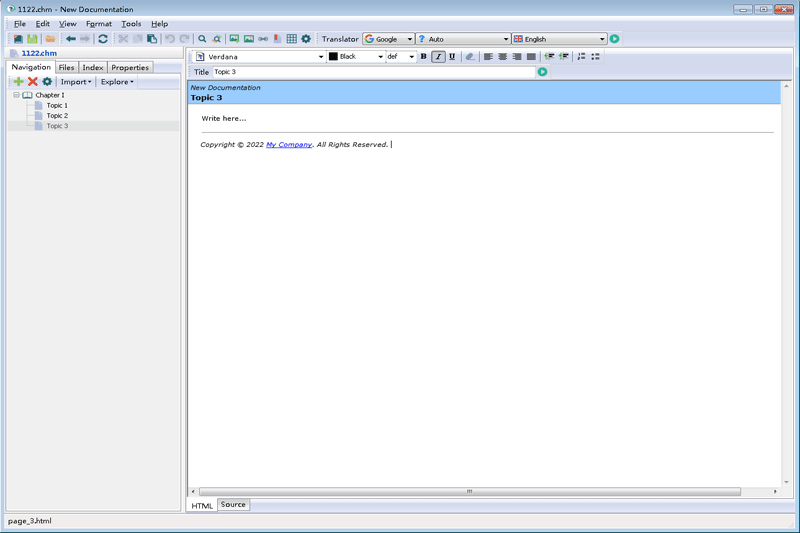This screenshot has width=800, height=533.
Task: Open the Edit menu
Action: pos(42,23)
